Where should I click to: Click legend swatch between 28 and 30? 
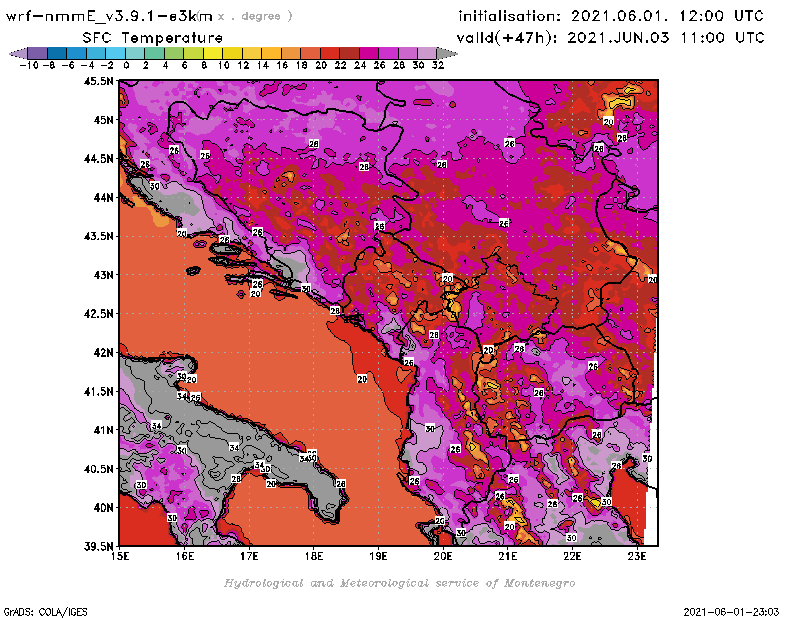pyautogui.click(x=408, y=53)
